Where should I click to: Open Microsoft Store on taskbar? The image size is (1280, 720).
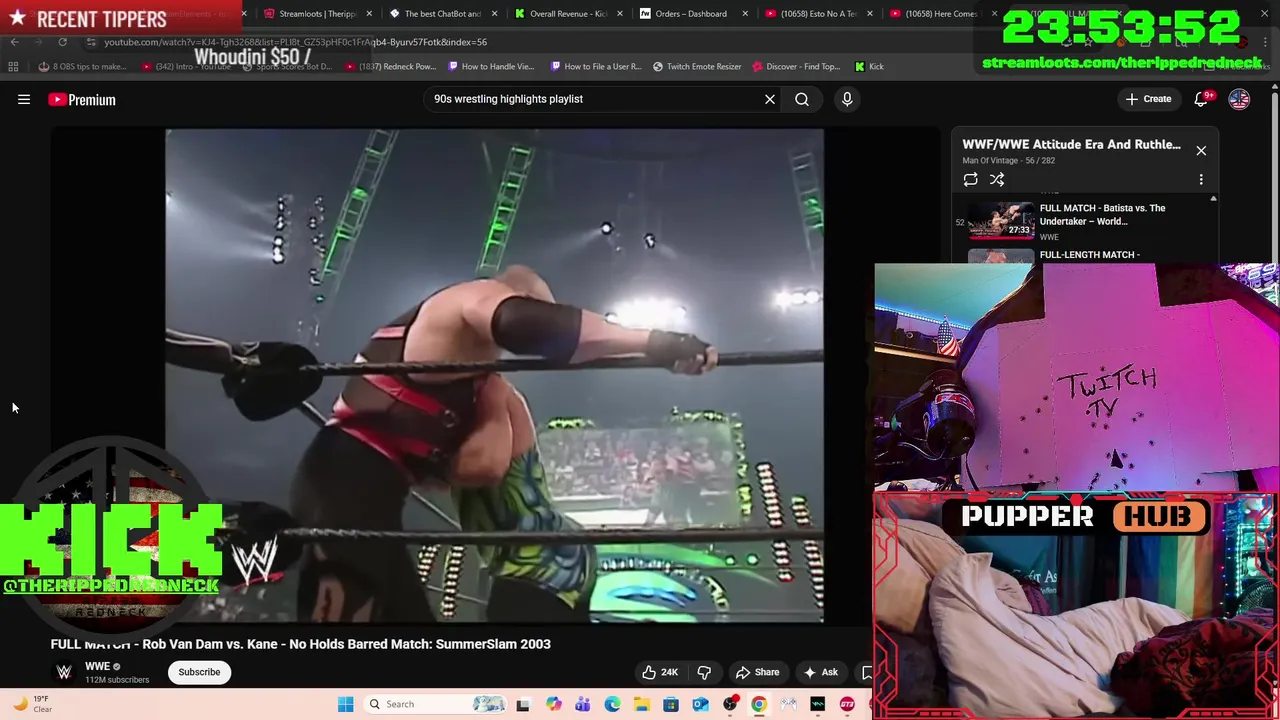[x=671, y=704]
